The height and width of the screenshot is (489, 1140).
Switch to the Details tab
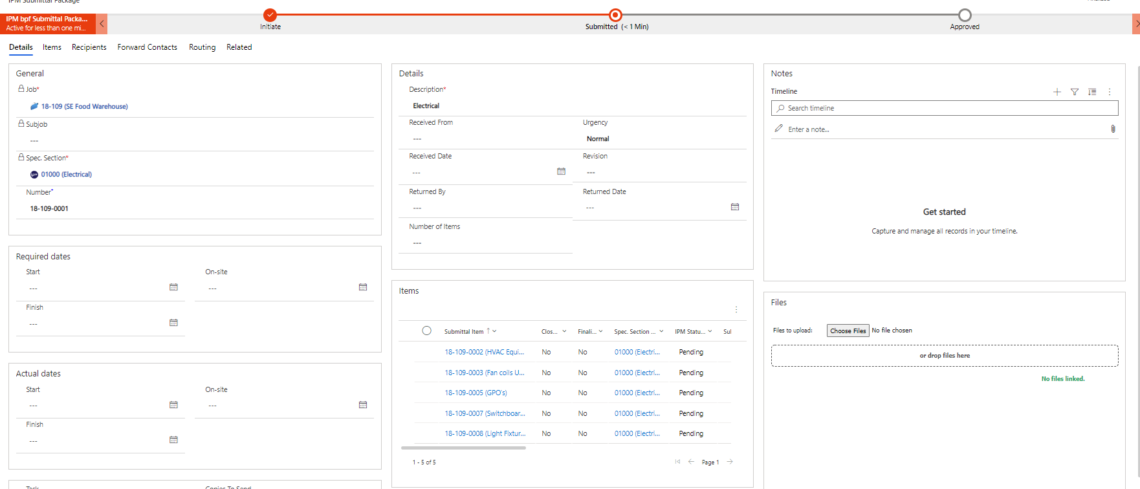(x=20, y=47)
